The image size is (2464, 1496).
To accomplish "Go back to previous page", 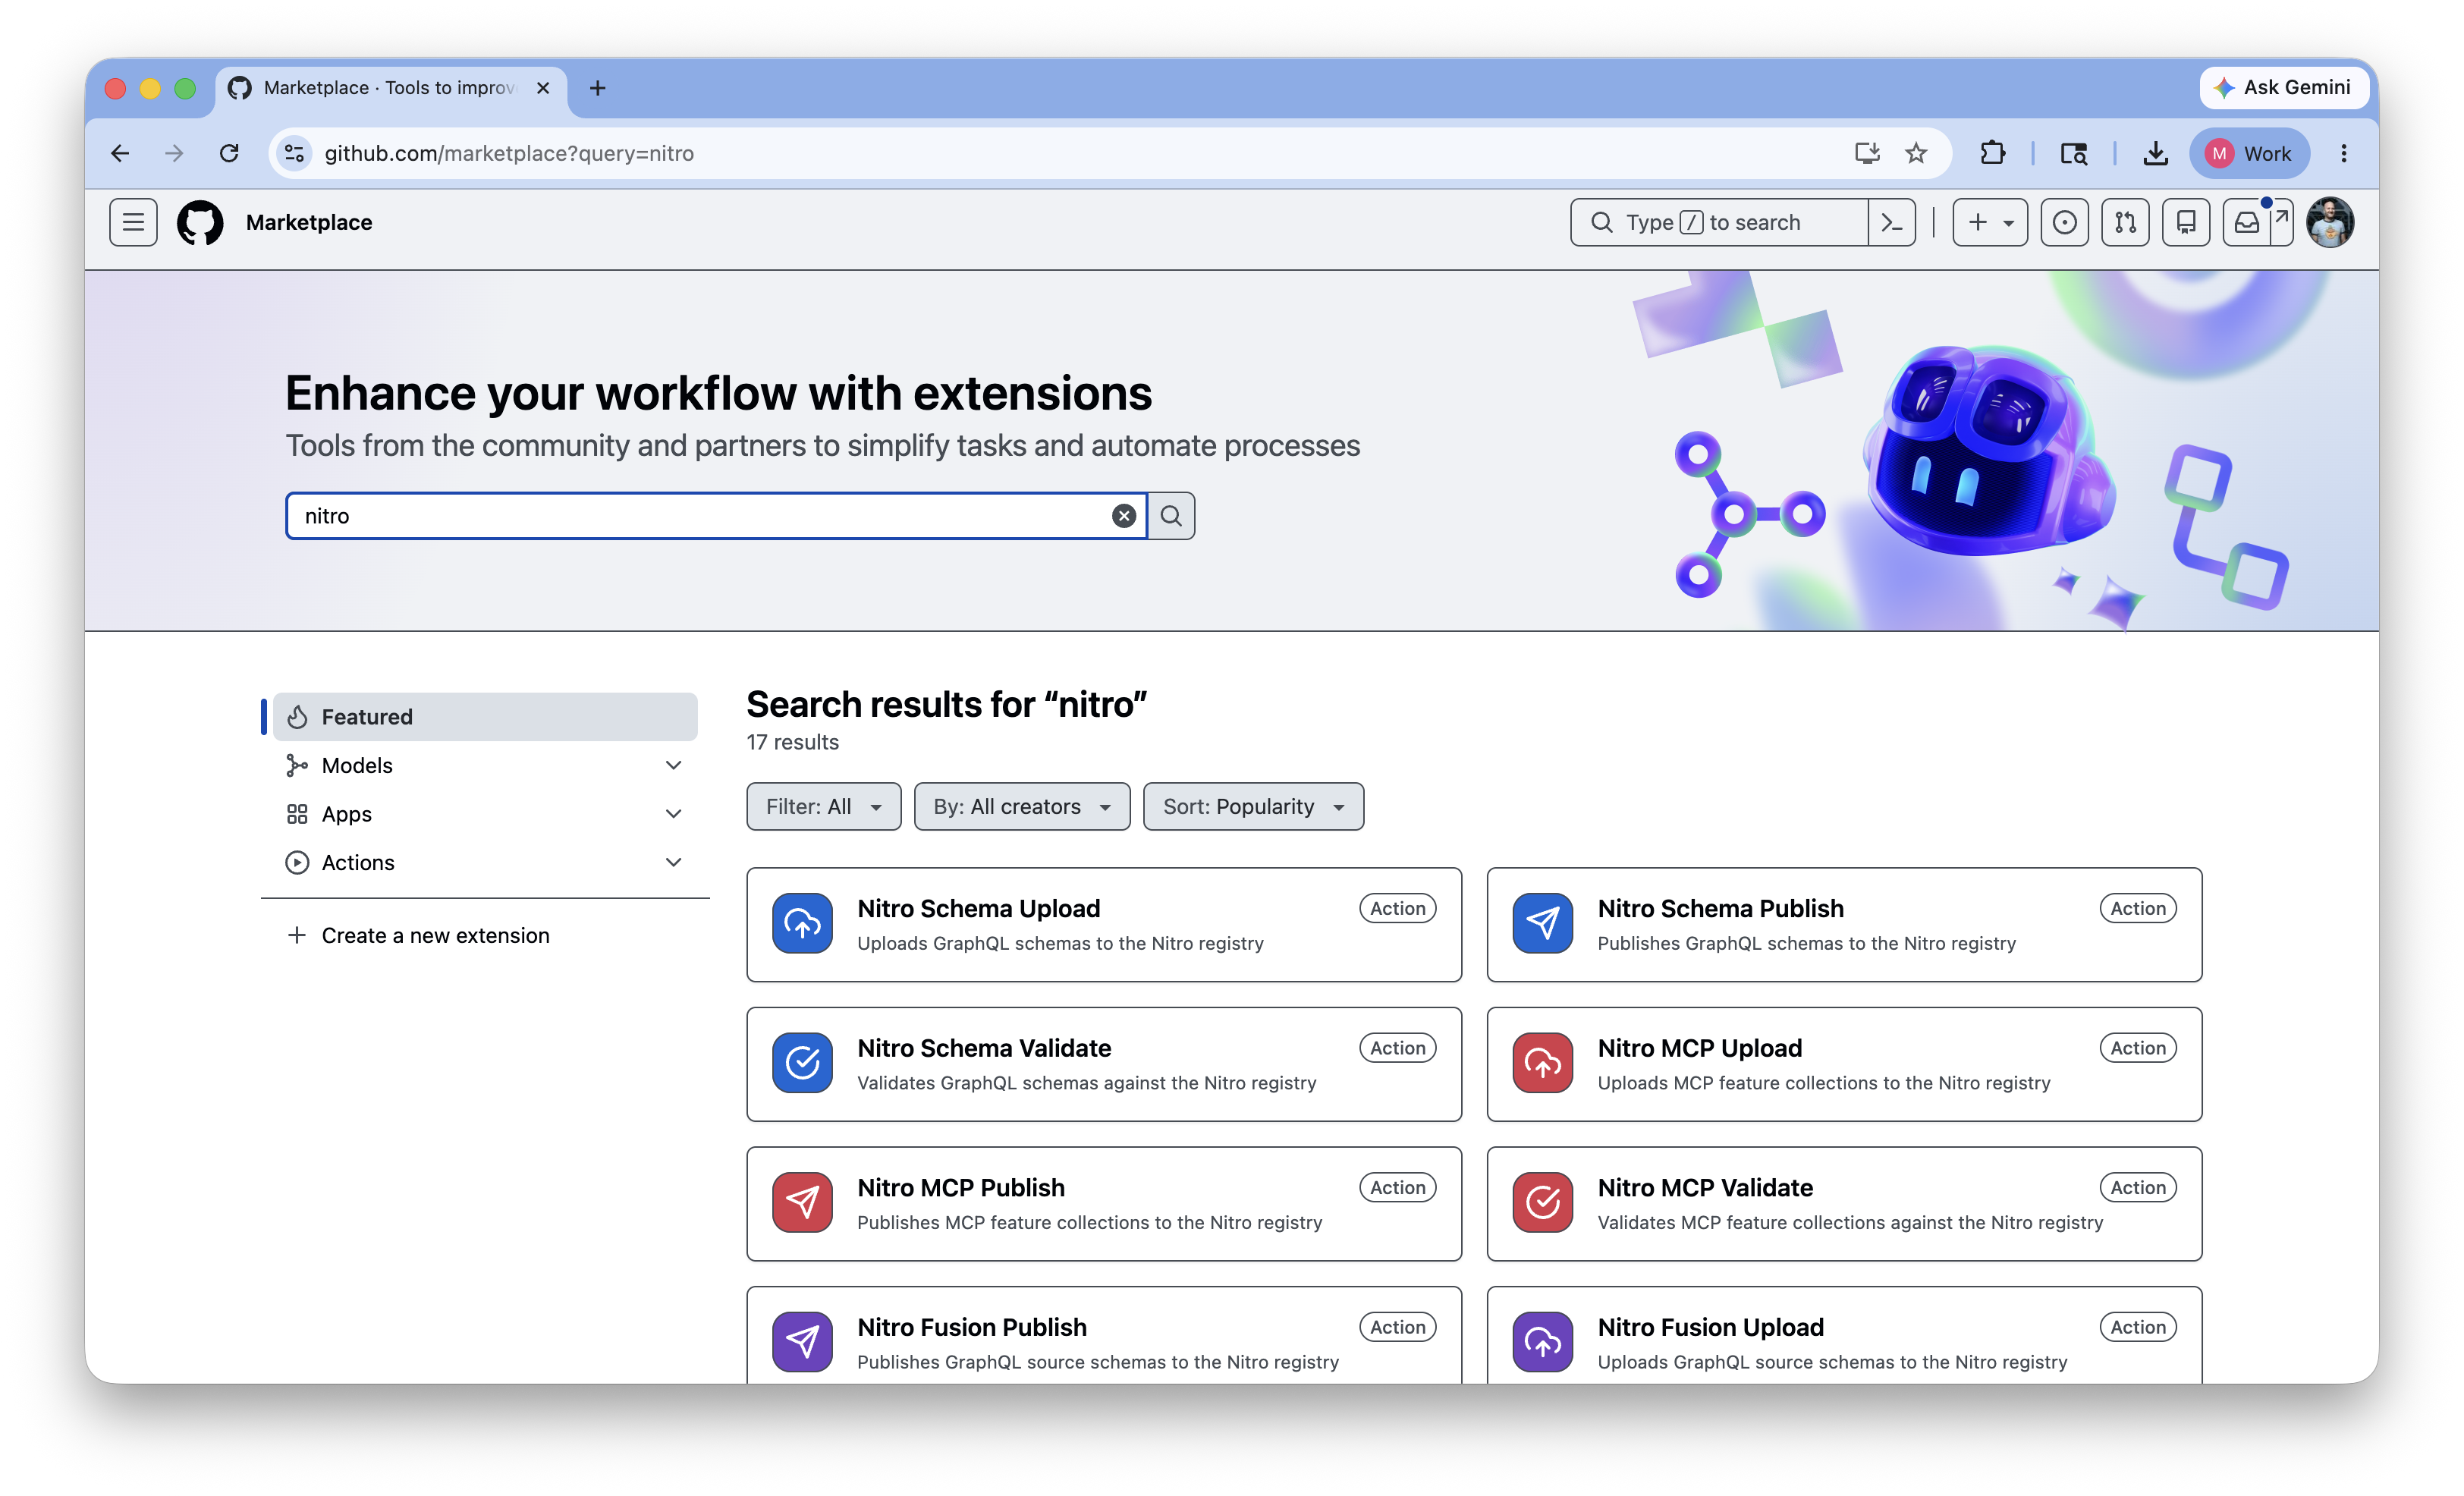I will tap(120, 153).
